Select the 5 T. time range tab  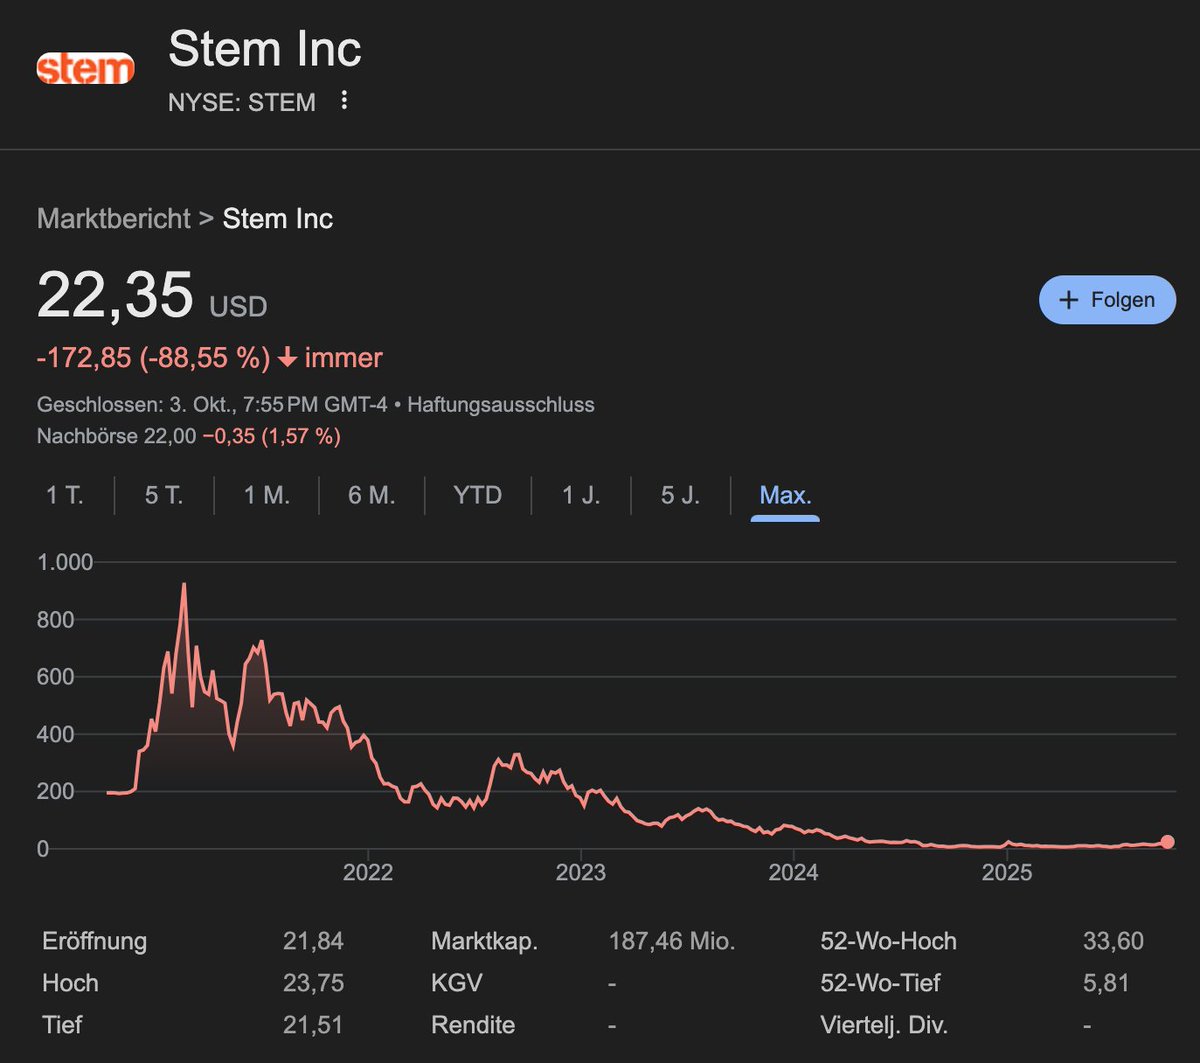(164, 495)
